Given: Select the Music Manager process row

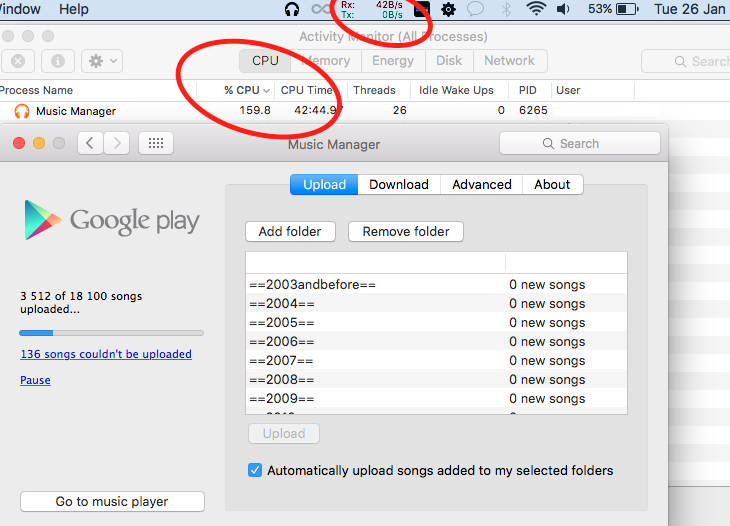Looking at the screenshot, I should [365, 111].
